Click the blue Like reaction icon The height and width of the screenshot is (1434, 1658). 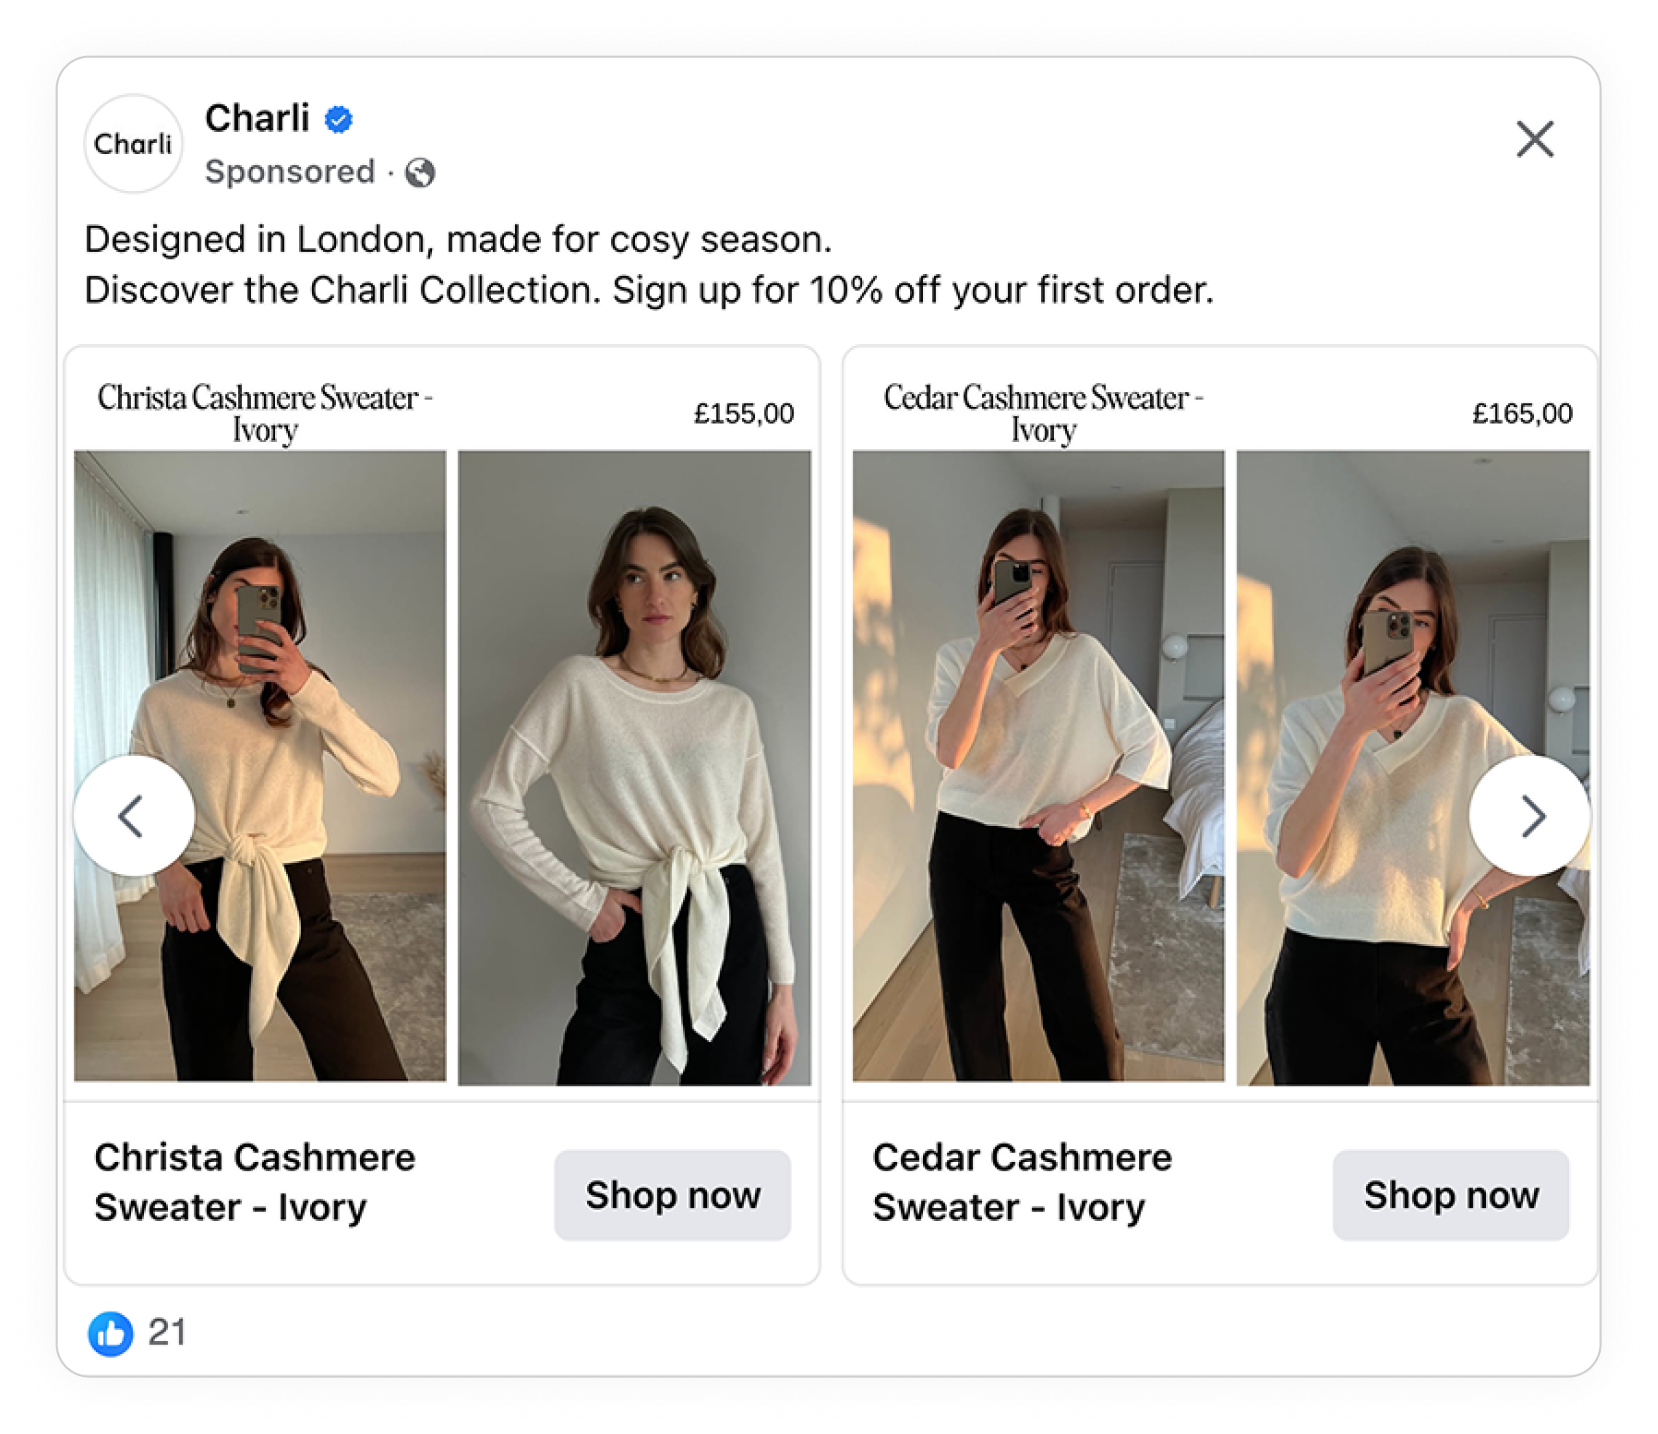coord(110,1333)
